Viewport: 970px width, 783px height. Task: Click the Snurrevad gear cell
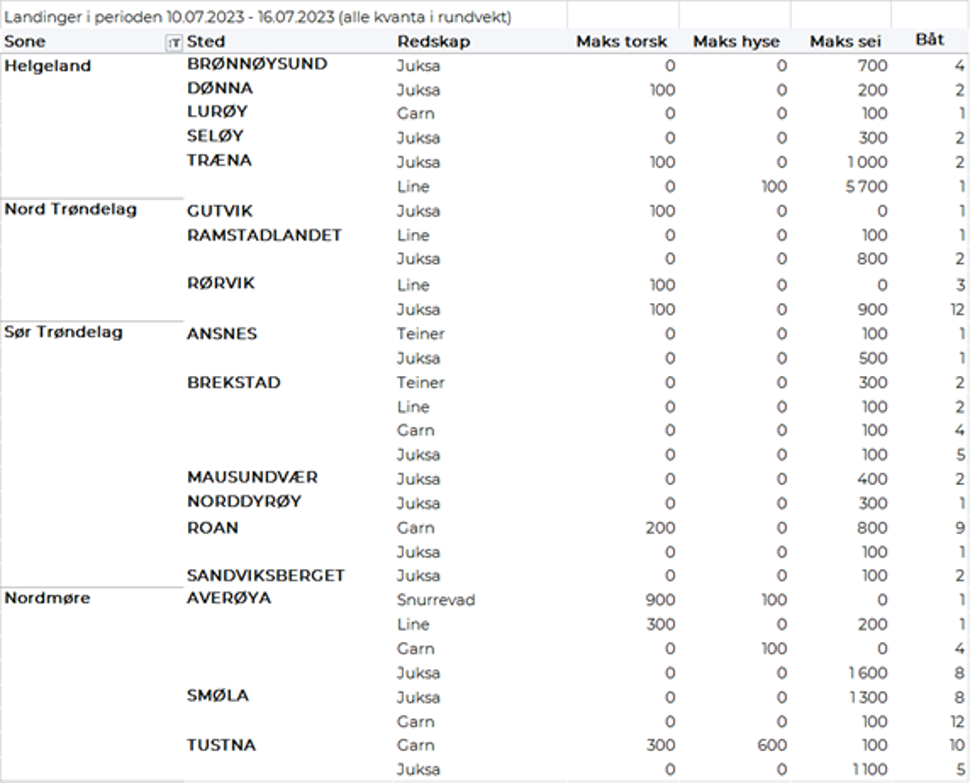[435, 600]
